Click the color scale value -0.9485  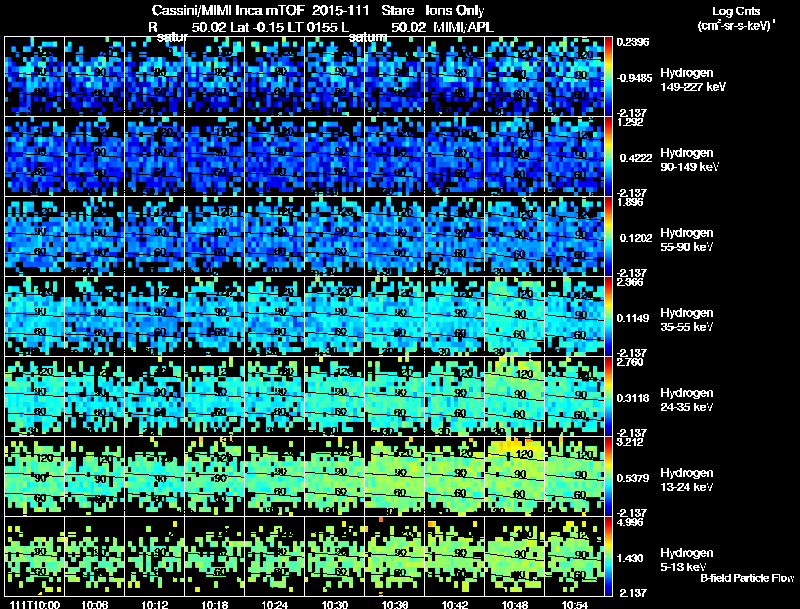tap(634, 78)
